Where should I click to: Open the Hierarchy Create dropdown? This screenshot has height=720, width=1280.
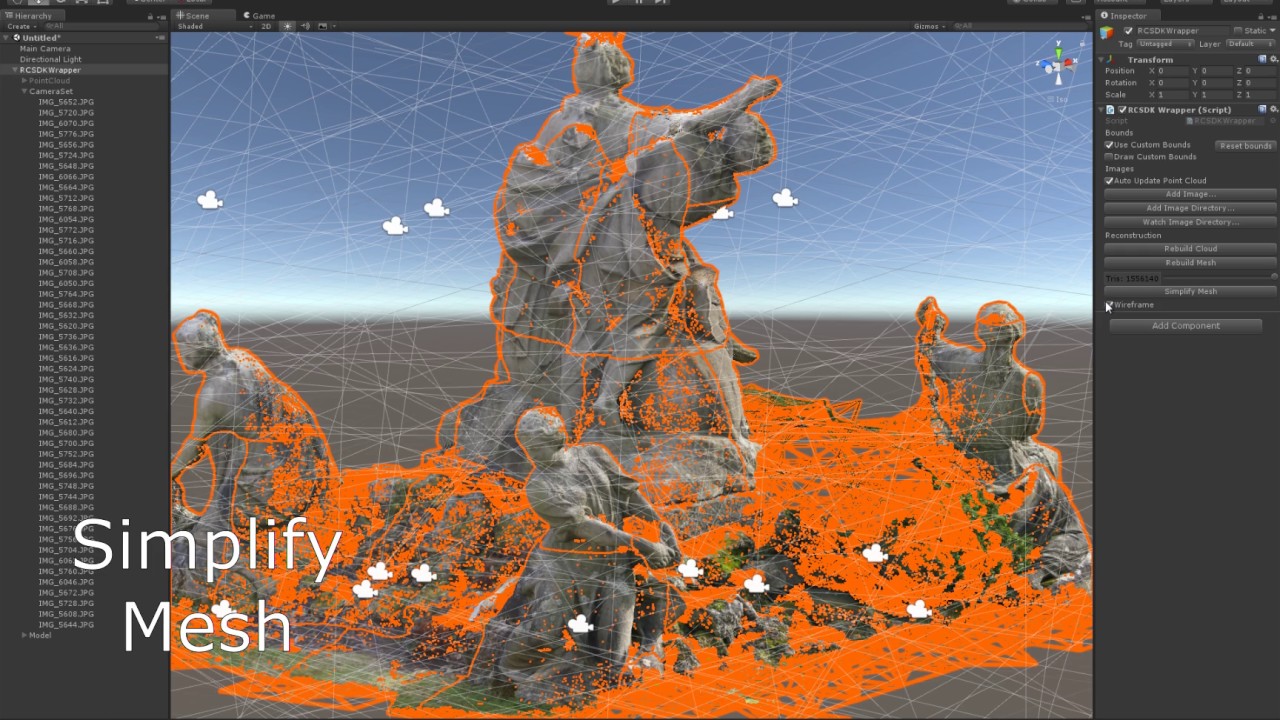(x=20, y=26)
